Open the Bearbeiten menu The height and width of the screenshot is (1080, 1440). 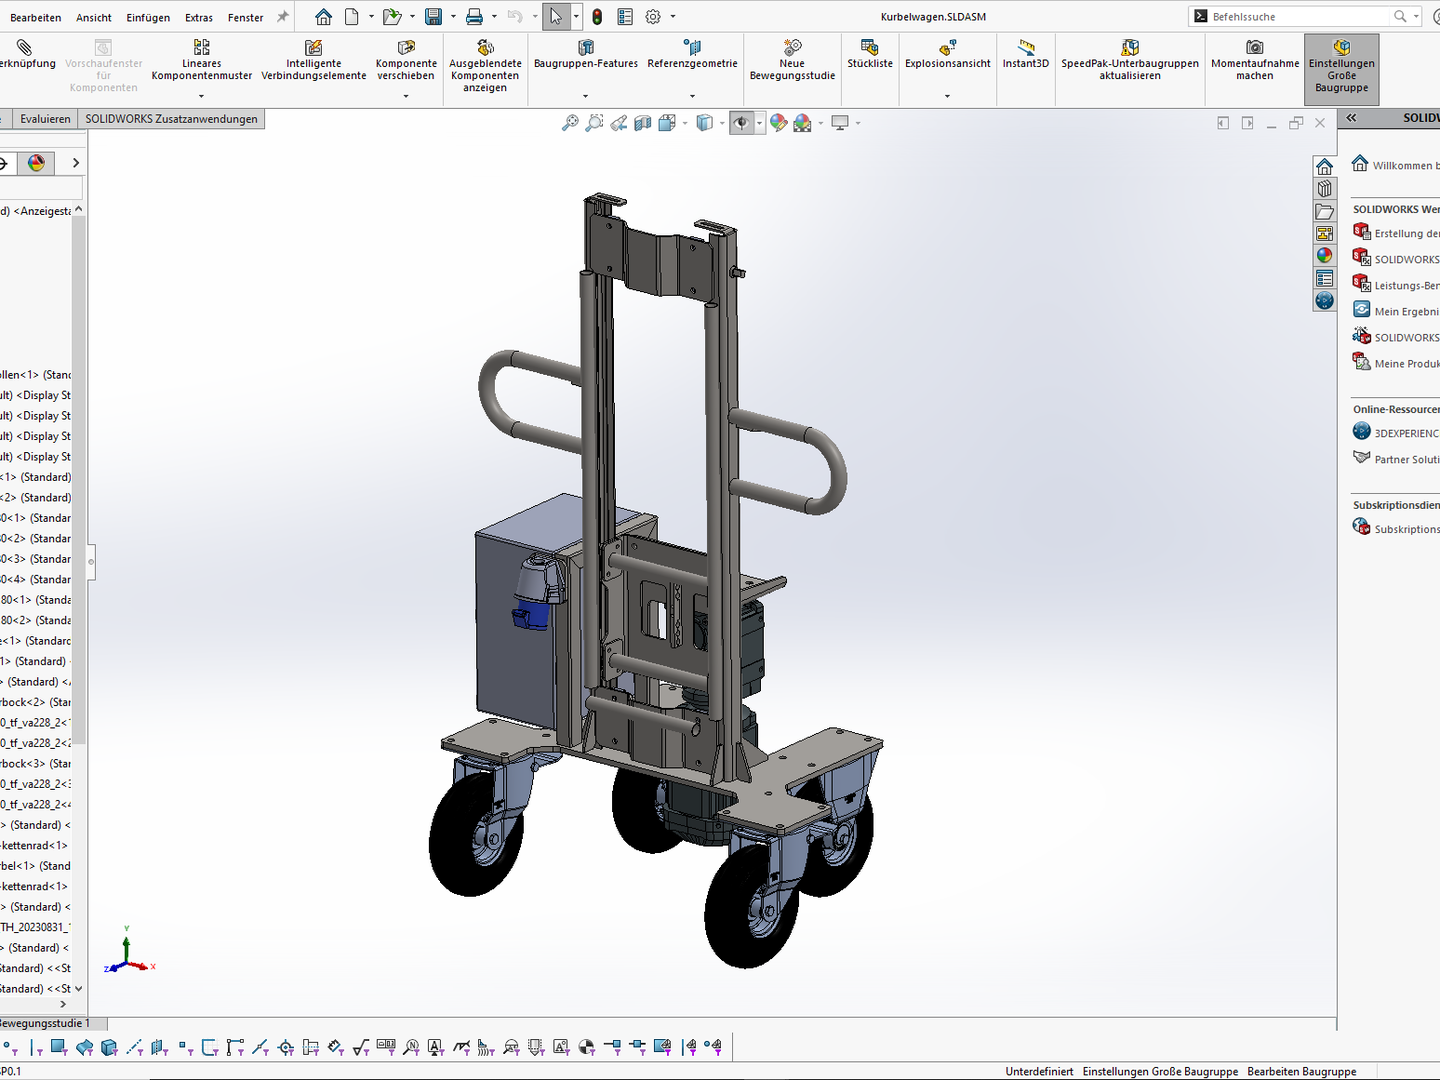pyautogui.click(x=35, y=17)
